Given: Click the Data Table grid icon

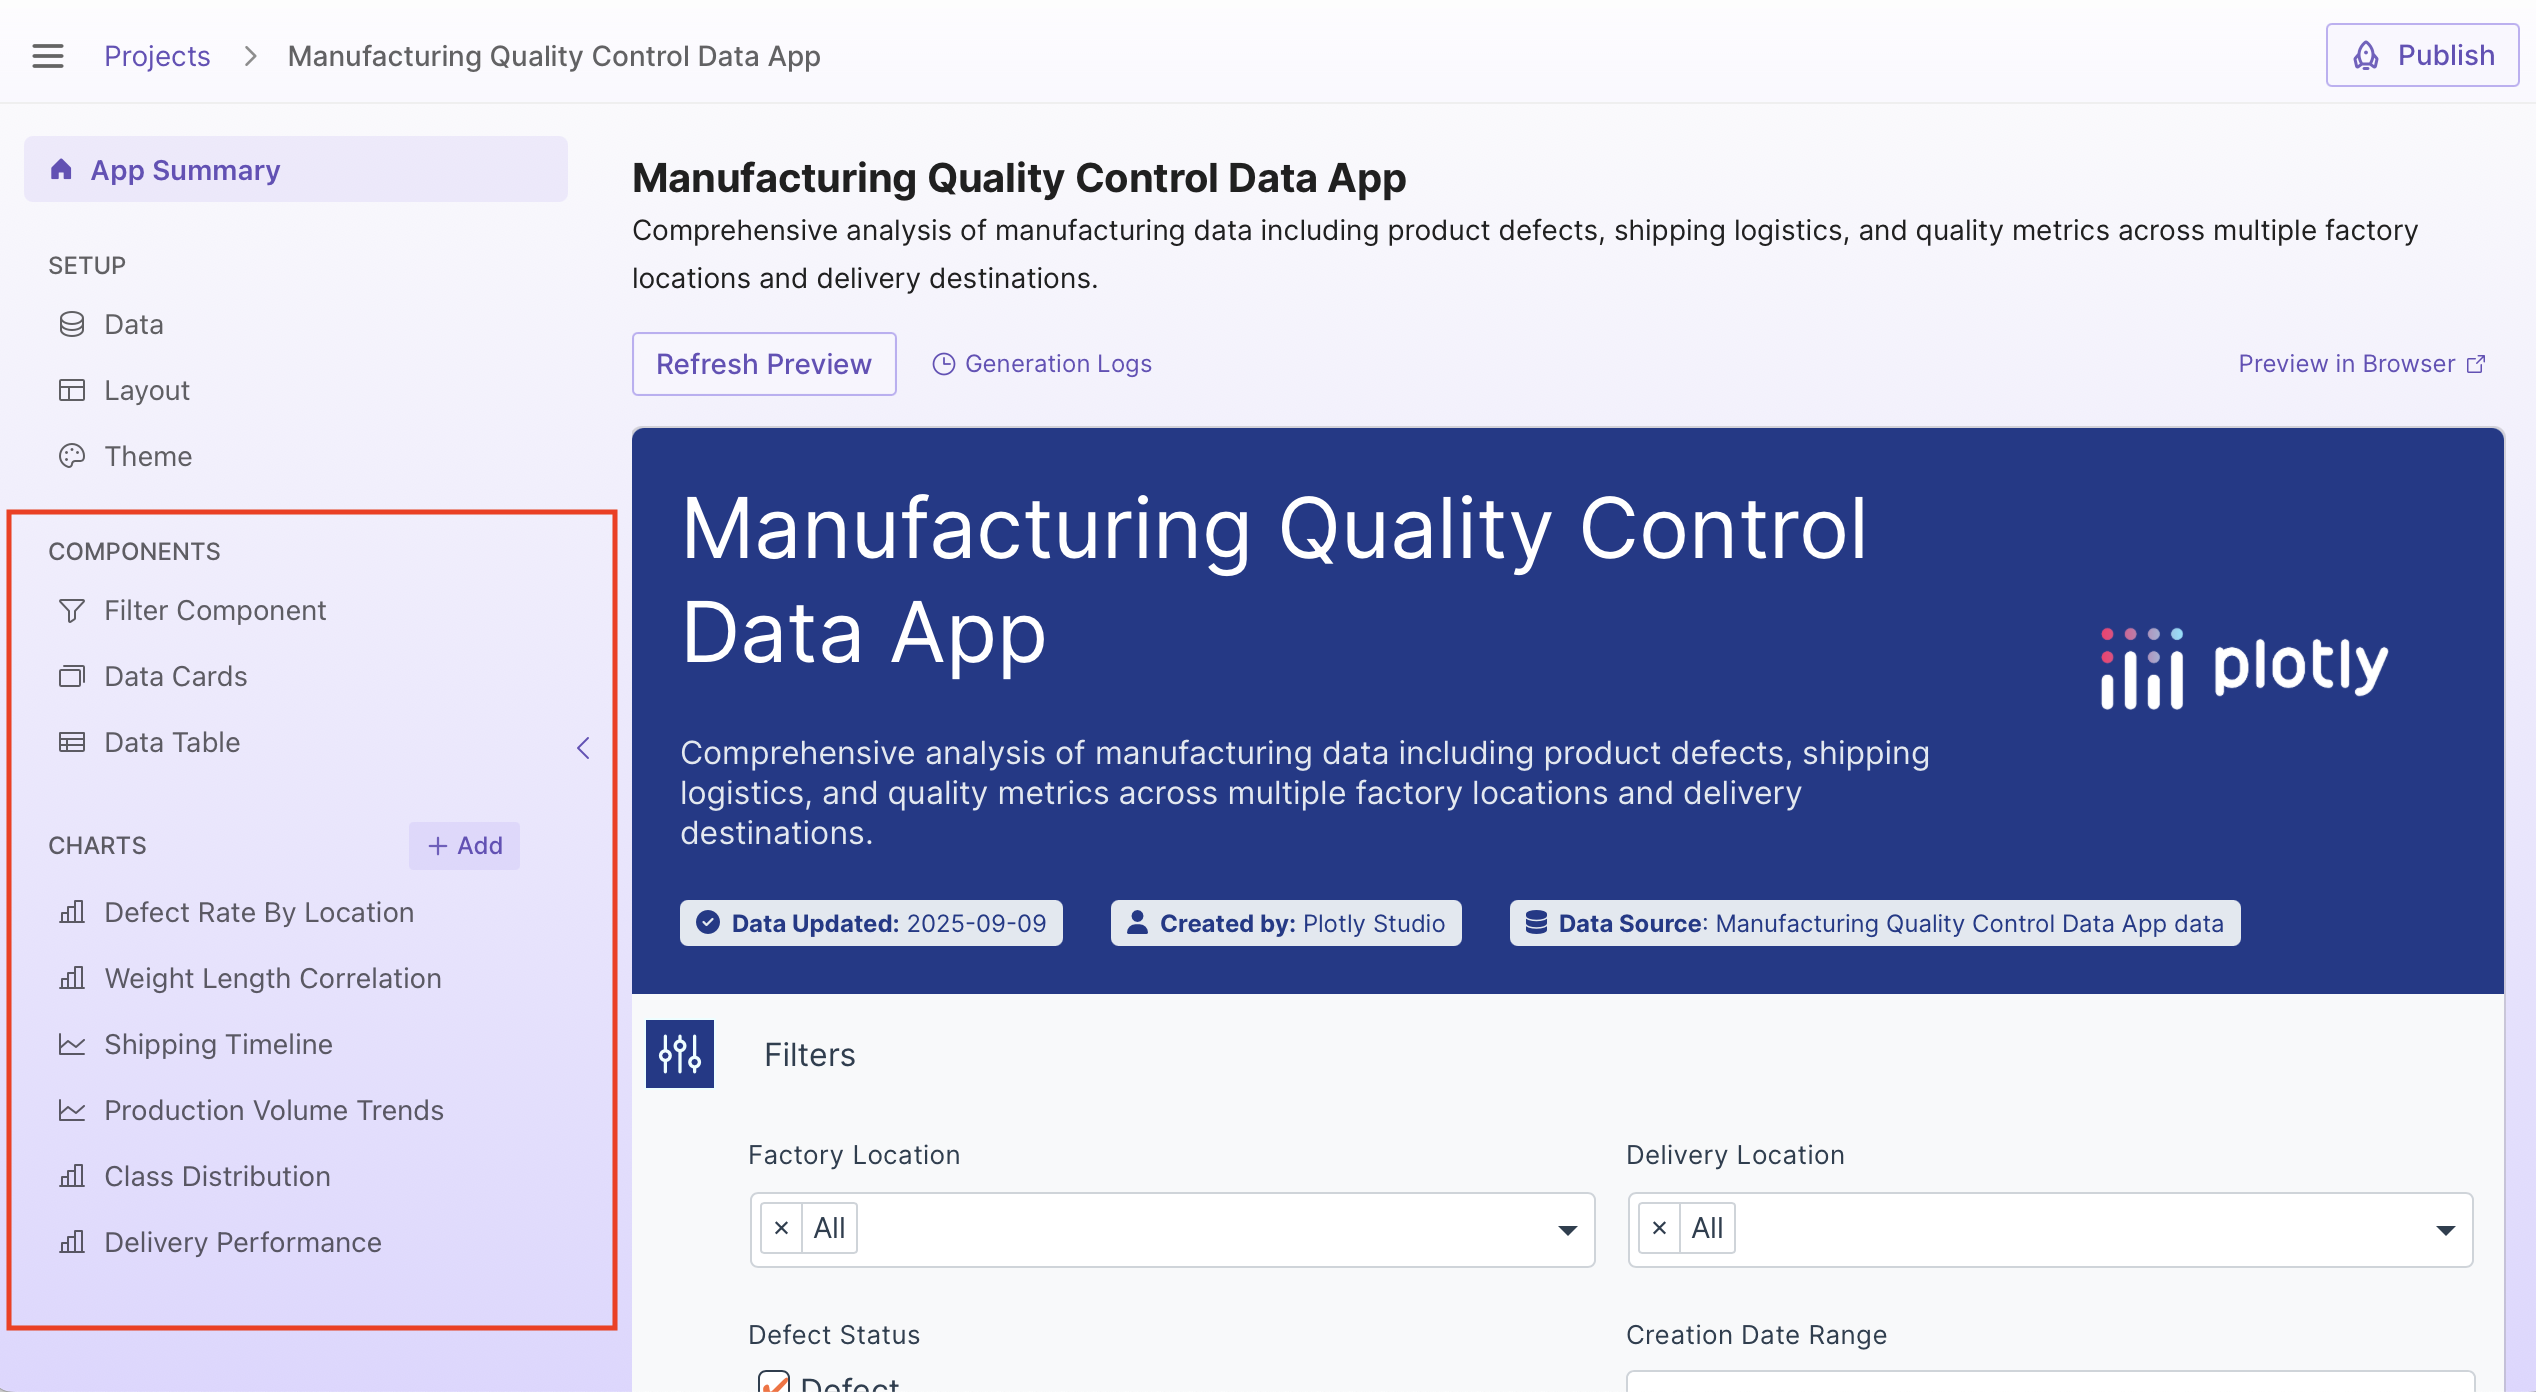Looking at the screenshot, I should click(72, 742).
